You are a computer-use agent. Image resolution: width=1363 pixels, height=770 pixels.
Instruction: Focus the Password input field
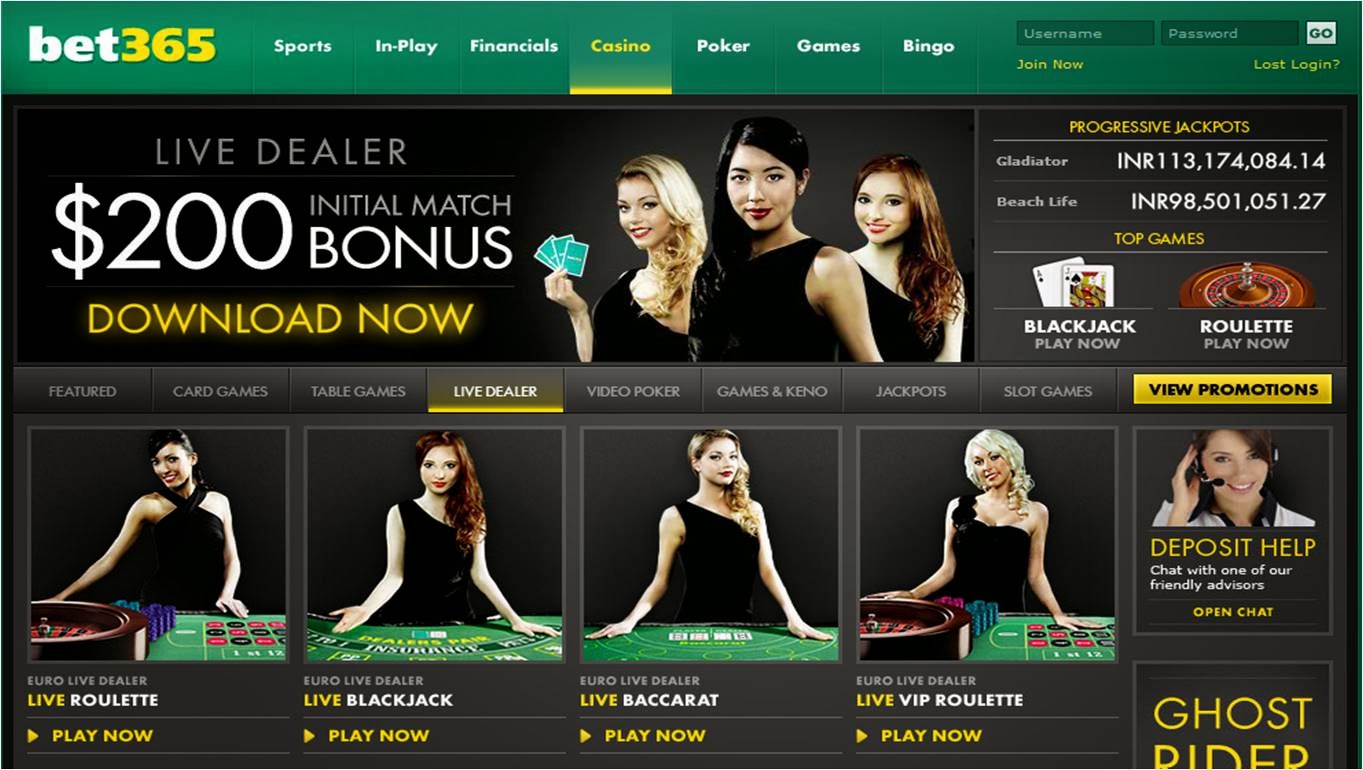[x=1229, y=33]
